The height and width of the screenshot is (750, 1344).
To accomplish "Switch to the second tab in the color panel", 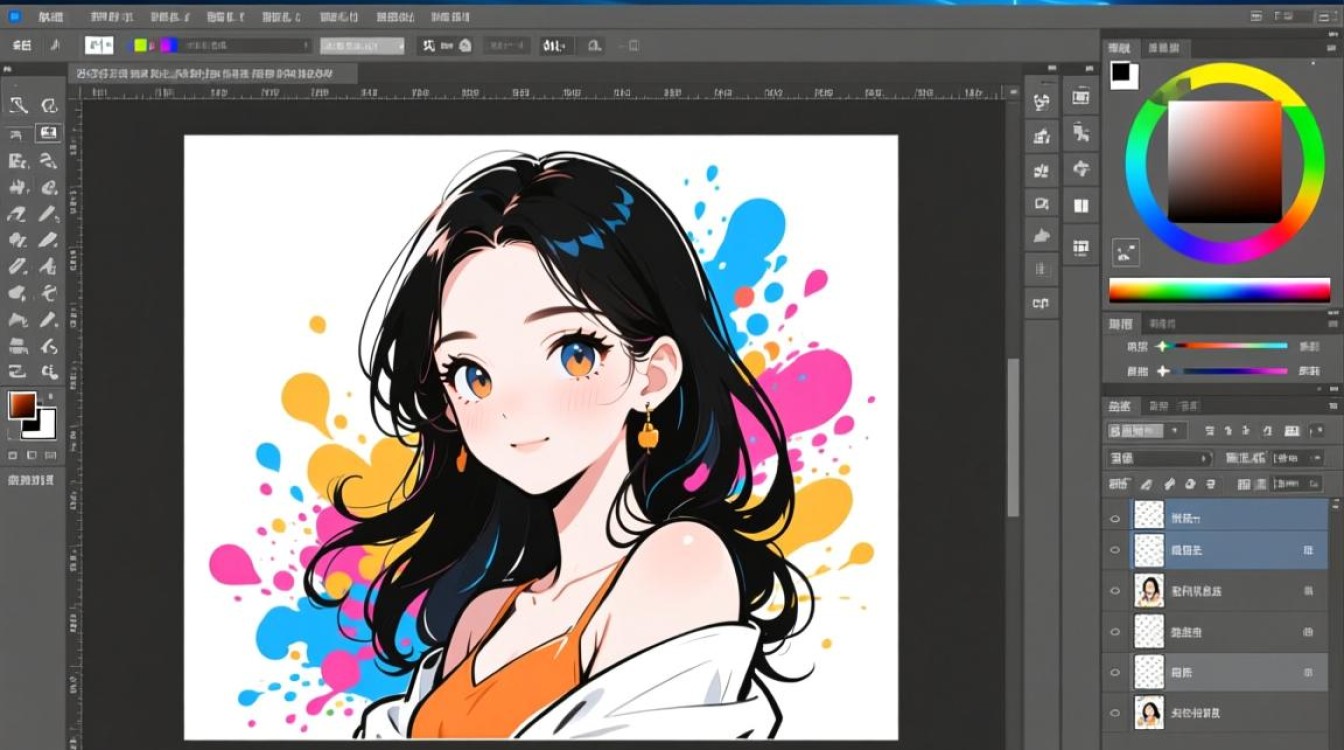I will 1162,47.
